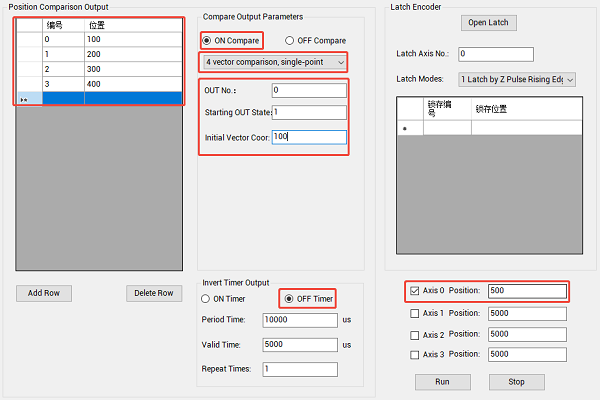Click the Run button
This screenshot has width=600, height=400.
coord(443,382)
